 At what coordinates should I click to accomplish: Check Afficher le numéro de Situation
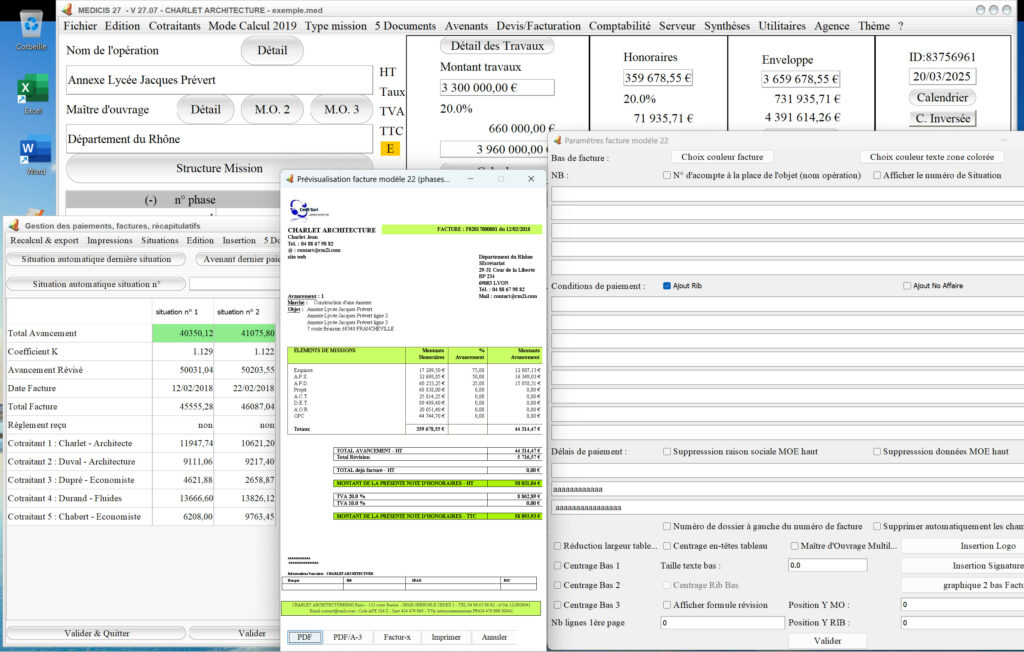click(x=877, y=175)
